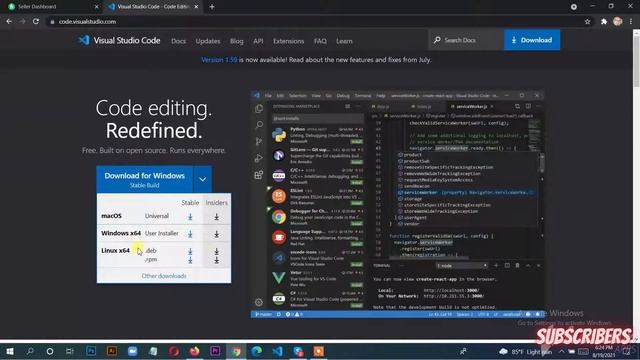Screen dimensions: 640x360
Task: Open the Docs nav item
Action: [178, 41]
